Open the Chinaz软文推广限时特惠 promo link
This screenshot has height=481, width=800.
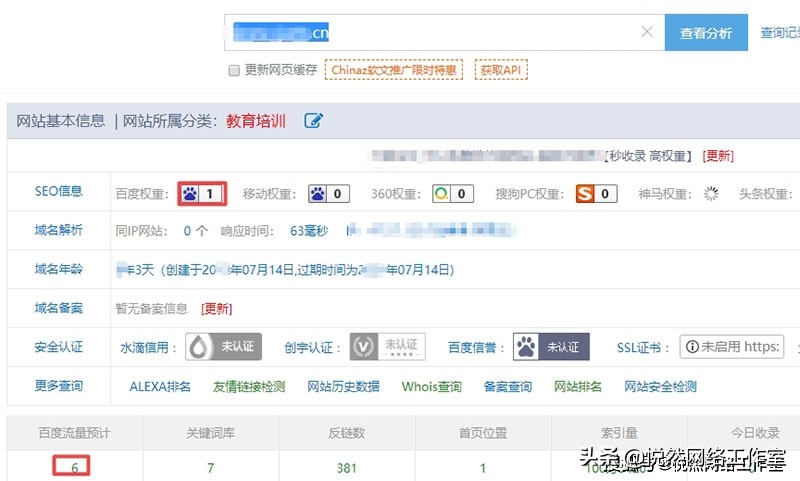pyautogui.click(x=394, y=70)
